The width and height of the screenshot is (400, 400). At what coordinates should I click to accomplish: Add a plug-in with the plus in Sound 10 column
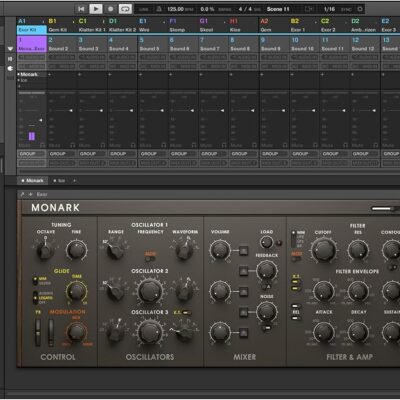[292, 74]
